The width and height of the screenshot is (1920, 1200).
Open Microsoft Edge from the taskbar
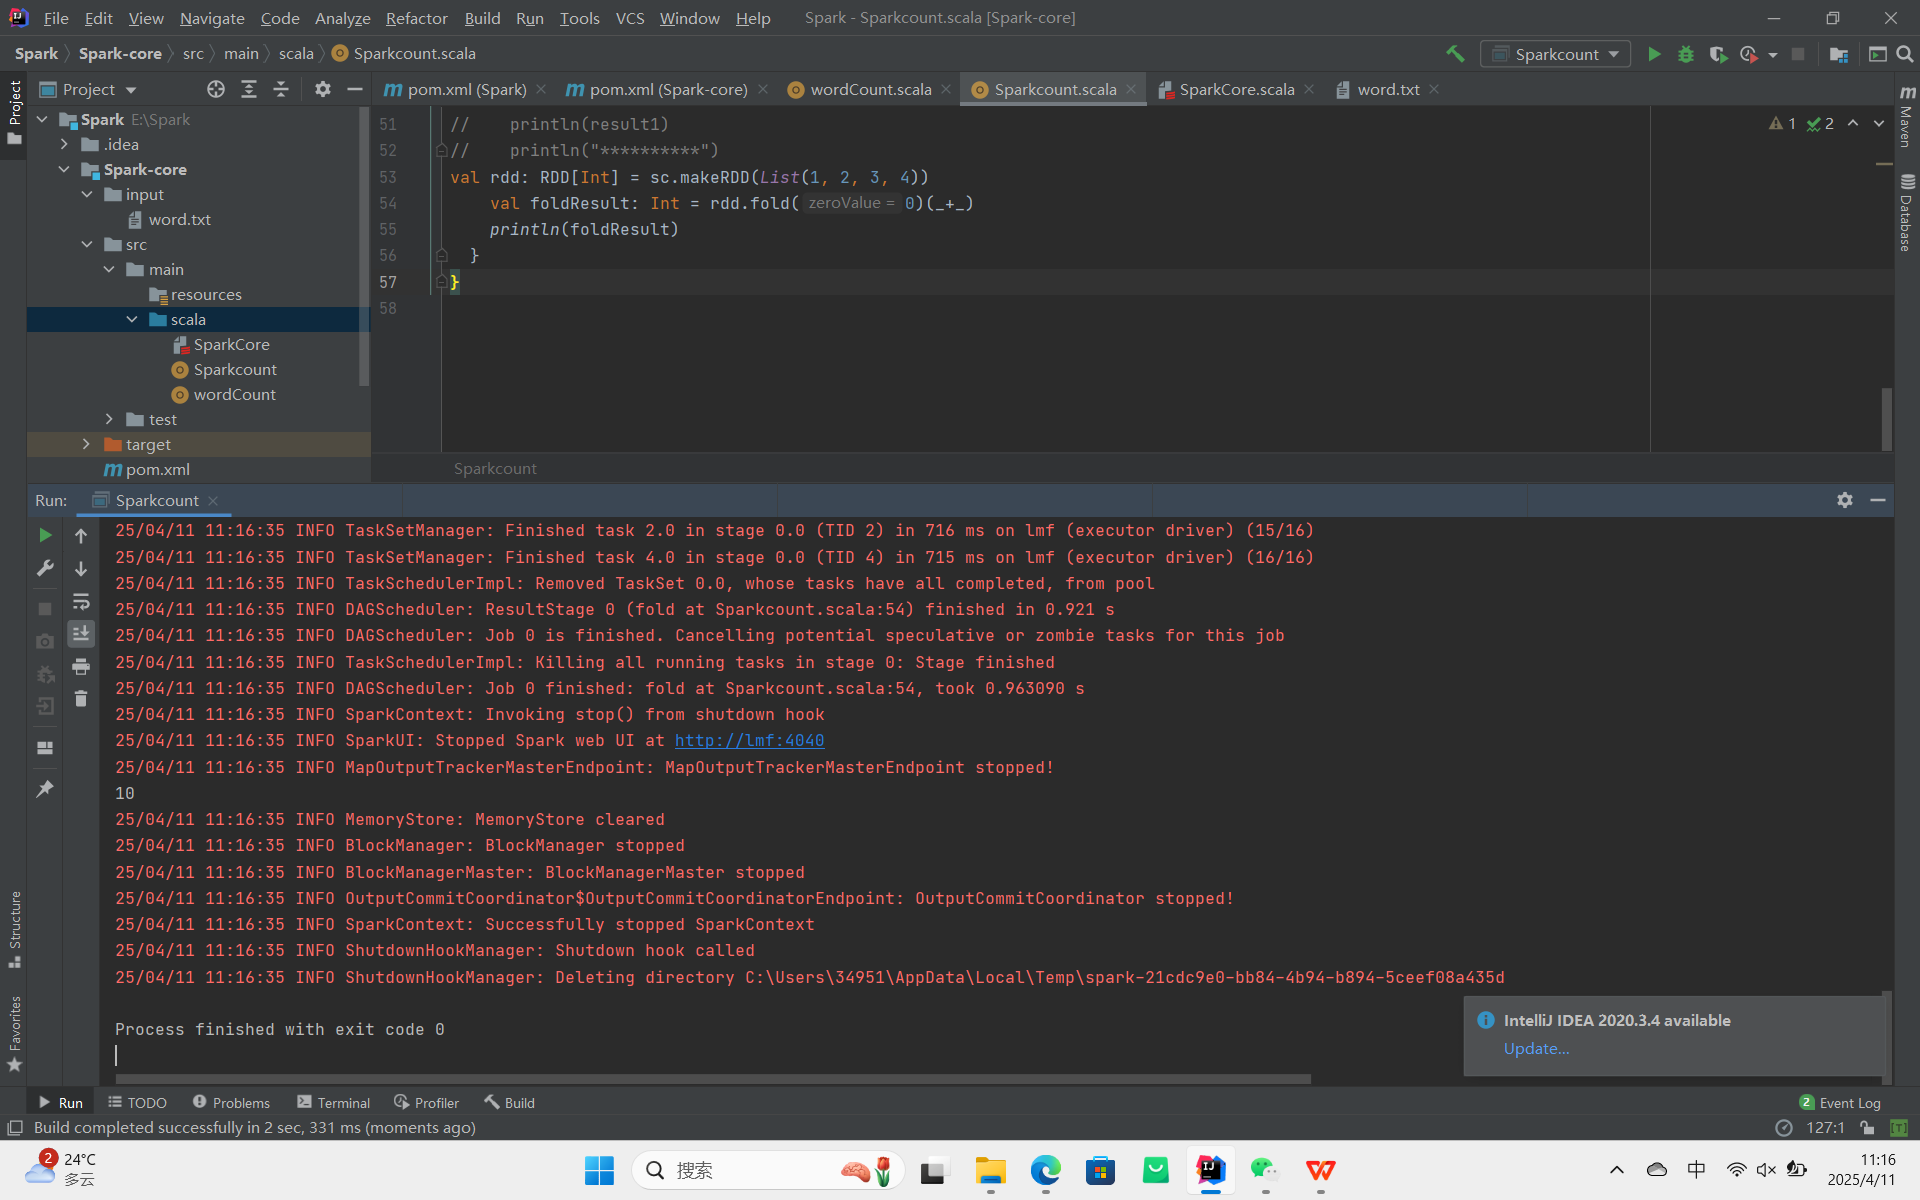[x=1046, y=1170]
